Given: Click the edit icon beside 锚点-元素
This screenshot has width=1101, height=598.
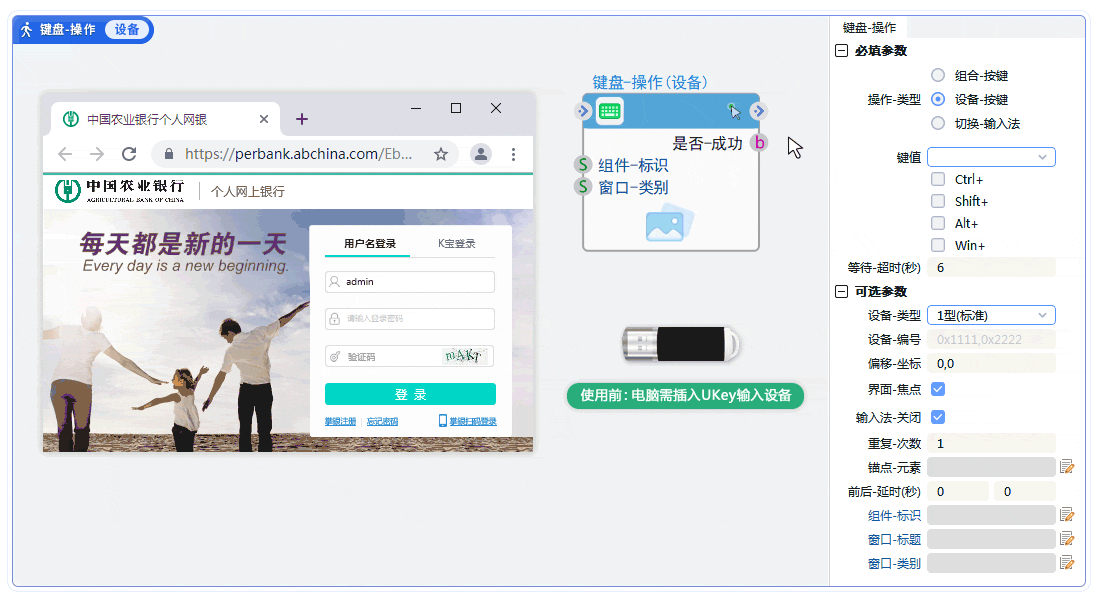Looking at the screenshot, I should click(1067, 467).
